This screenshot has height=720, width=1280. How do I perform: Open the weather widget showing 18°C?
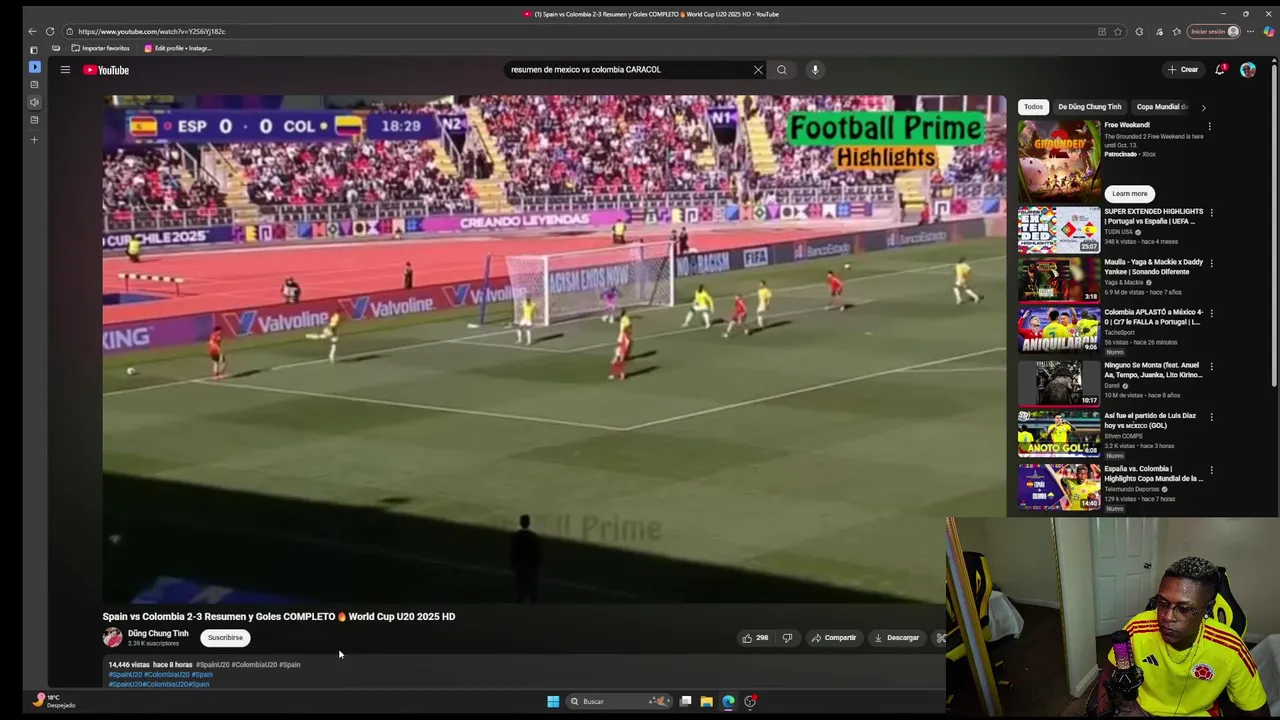coord(54,701)
